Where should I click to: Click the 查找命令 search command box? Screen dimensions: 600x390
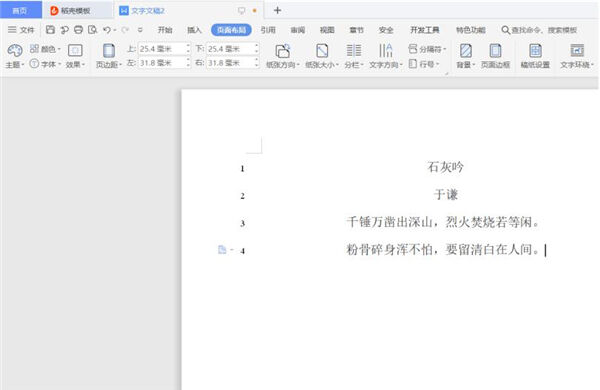click(x=540, y=30)
